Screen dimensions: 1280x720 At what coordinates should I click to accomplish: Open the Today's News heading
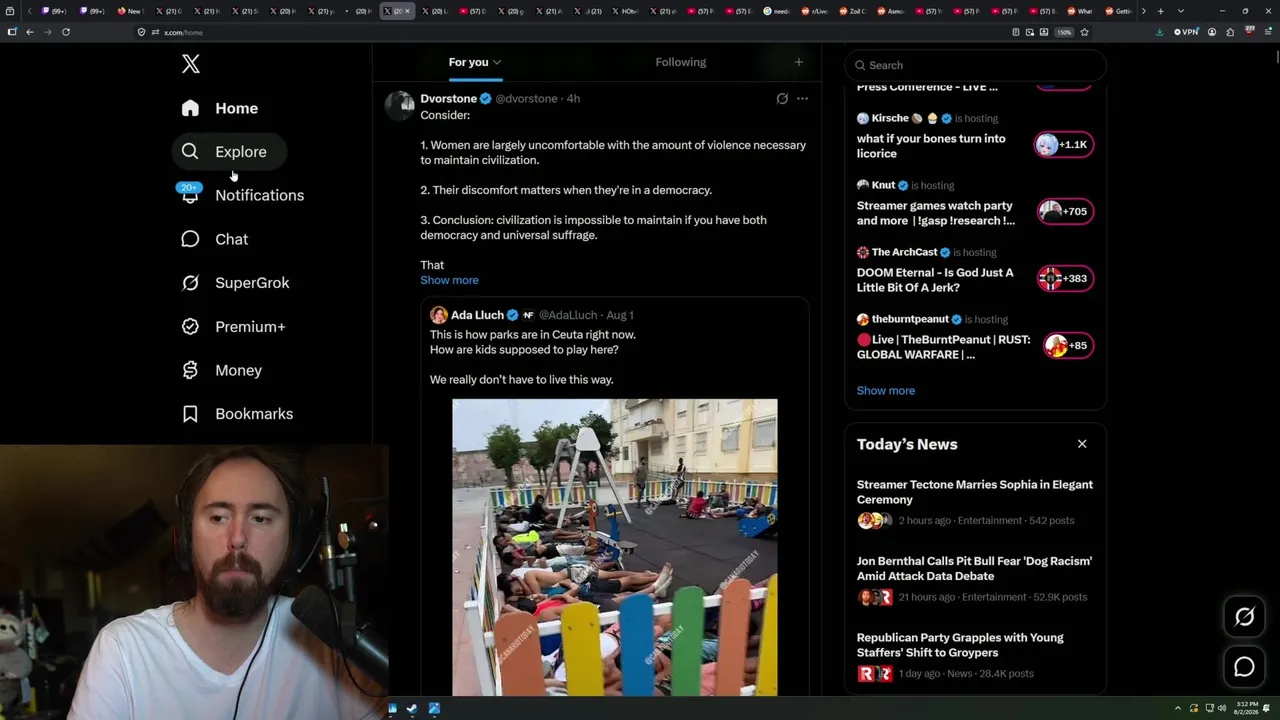tap(907, 444)
